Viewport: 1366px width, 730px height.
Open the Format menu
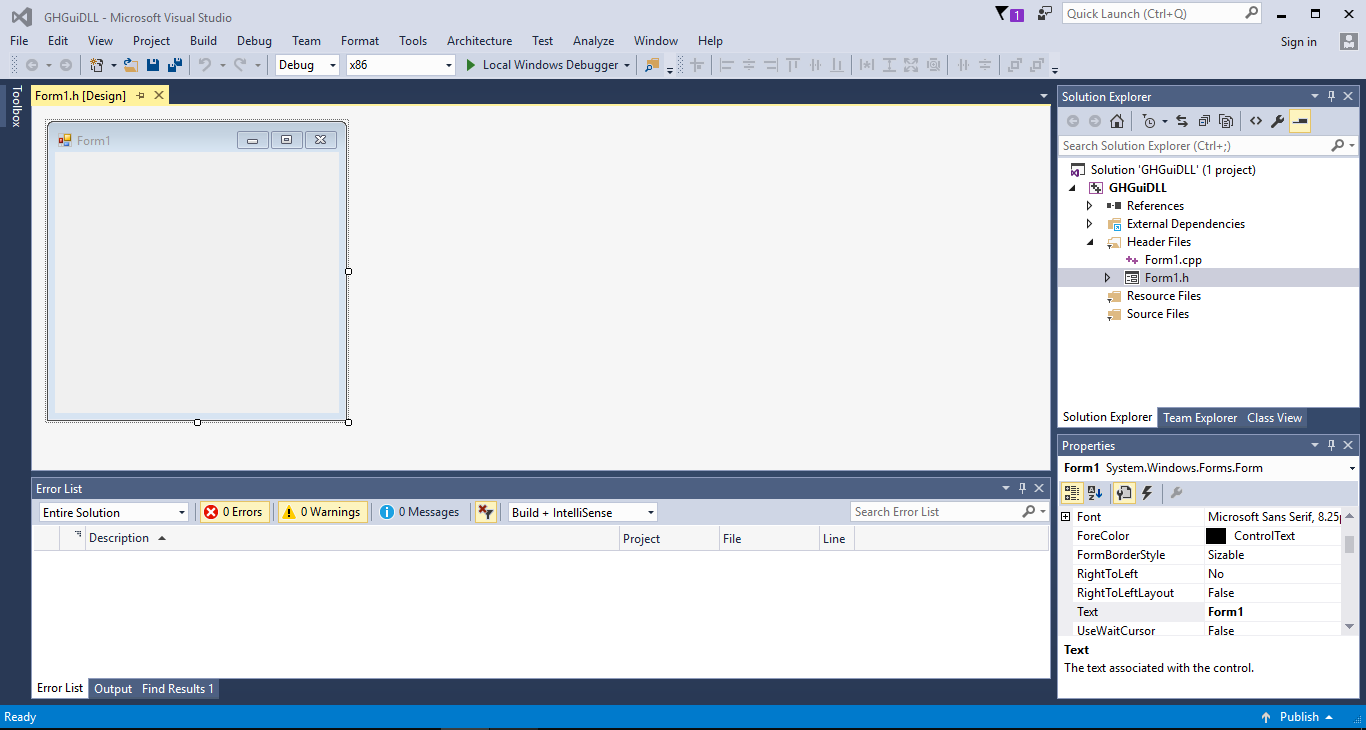coord(360,41)
